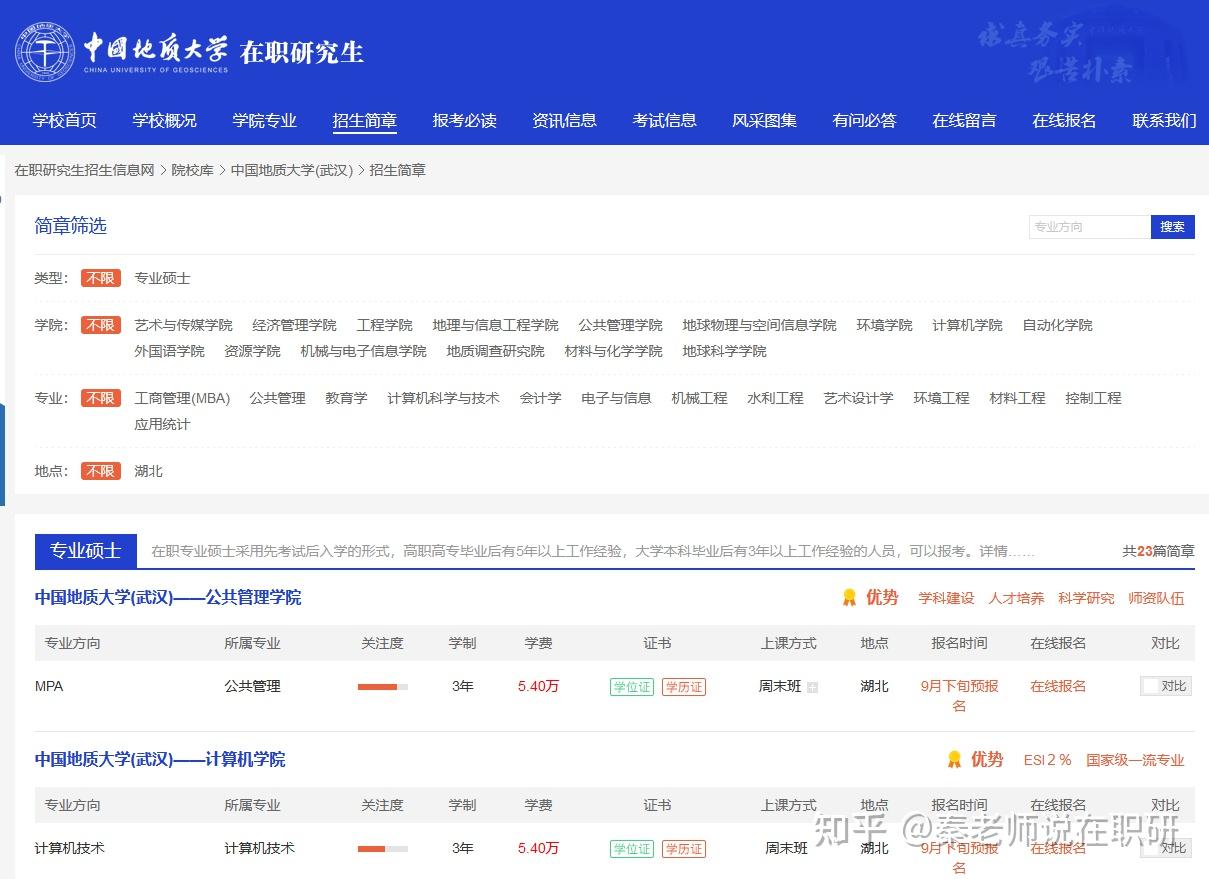
Task: Select 不限 for the 学院 filter
Action: [x=101, y=325]
